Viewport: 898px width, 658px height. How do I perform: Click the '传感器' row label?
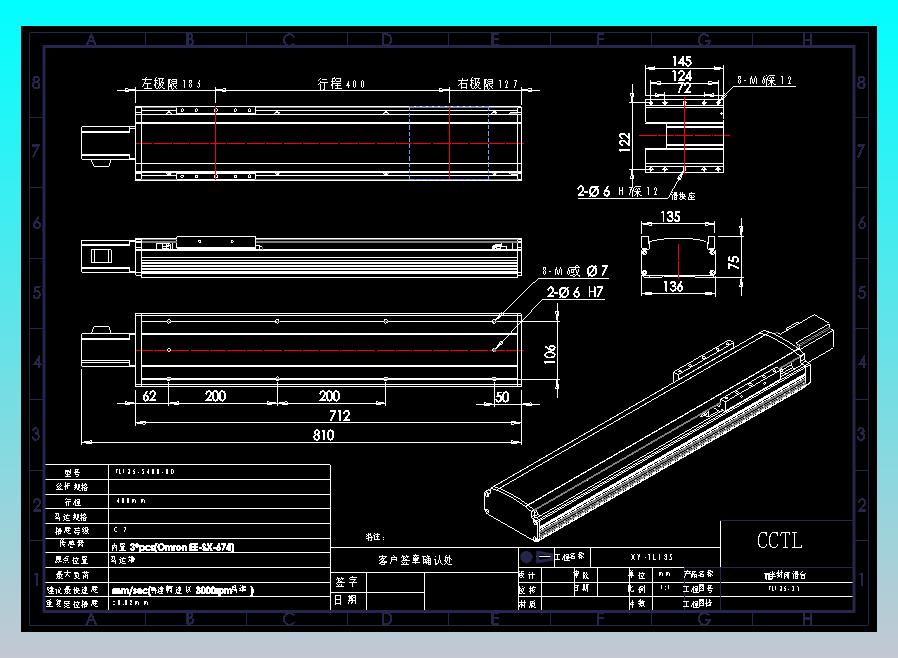(72, 544)
